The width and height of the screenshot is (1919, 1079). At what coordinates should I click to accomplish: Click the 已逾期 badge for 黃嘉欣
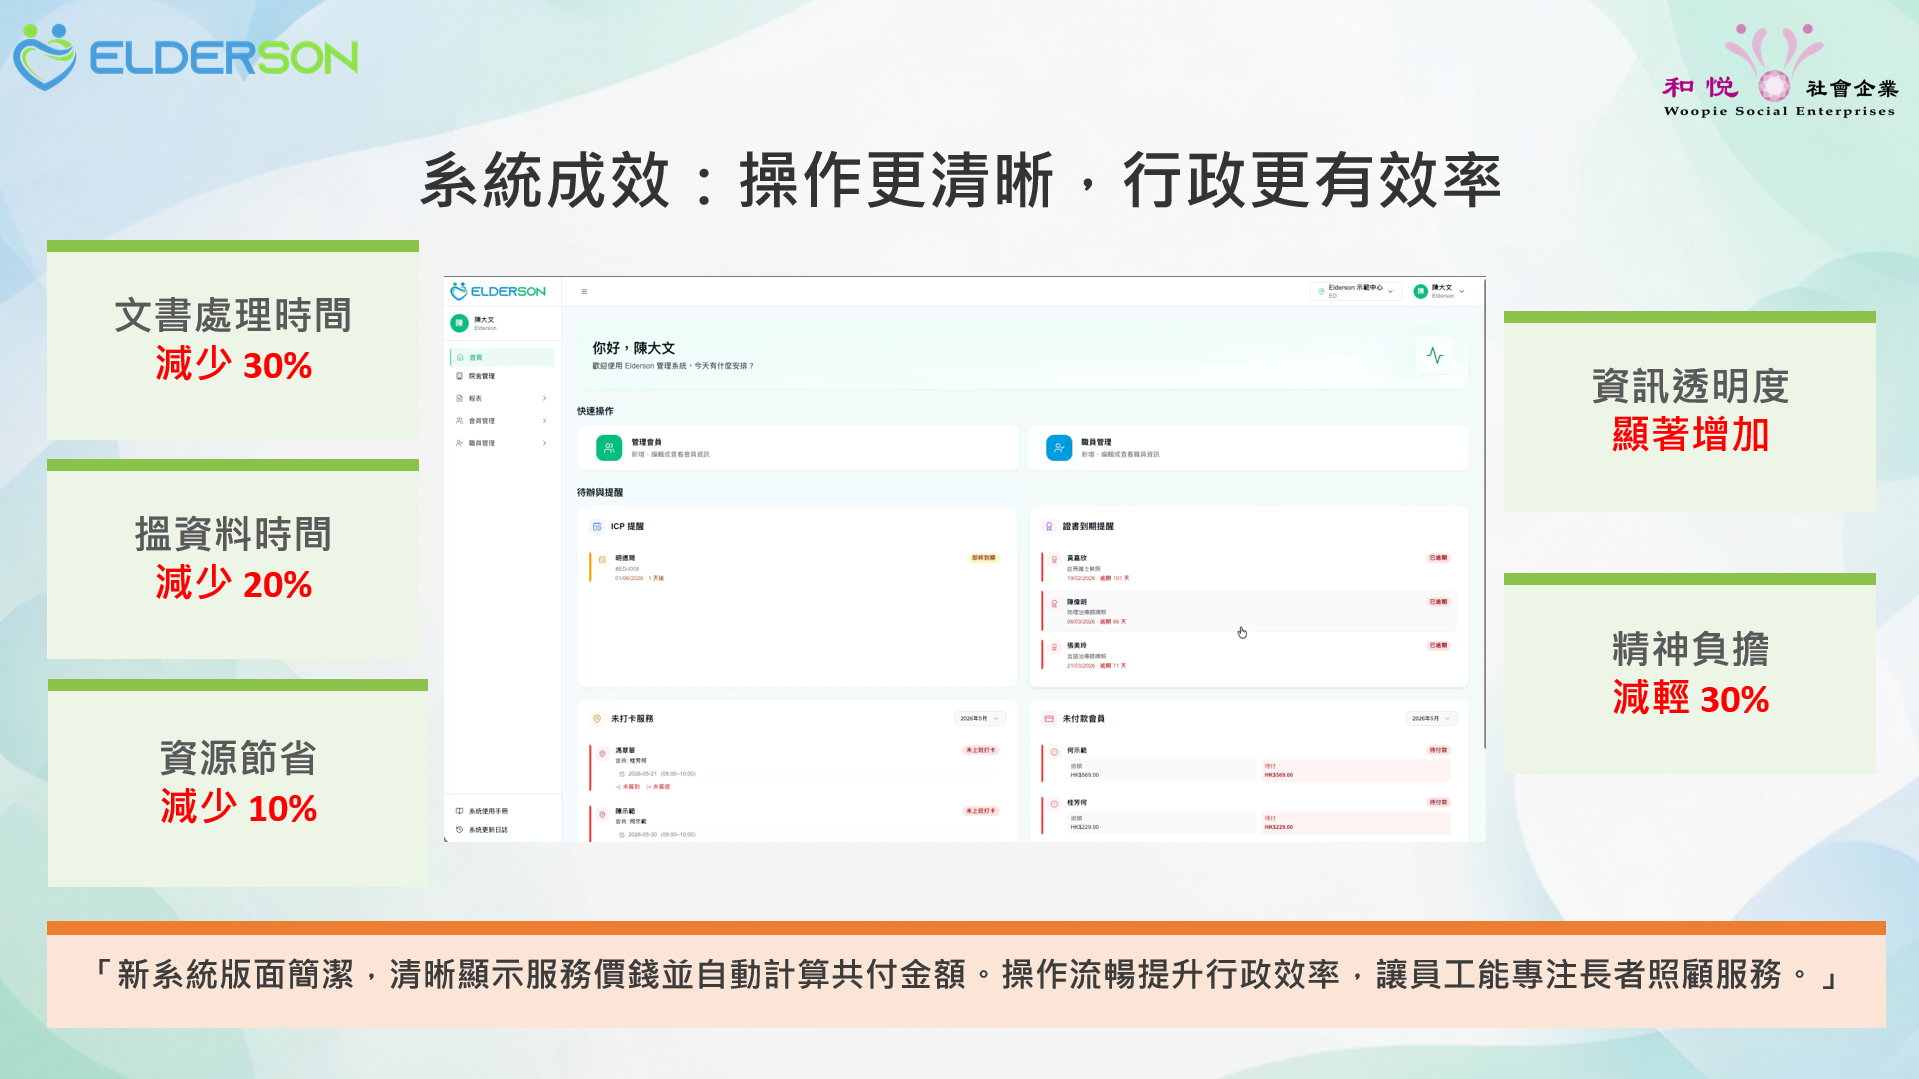(x=1439, y=558)
